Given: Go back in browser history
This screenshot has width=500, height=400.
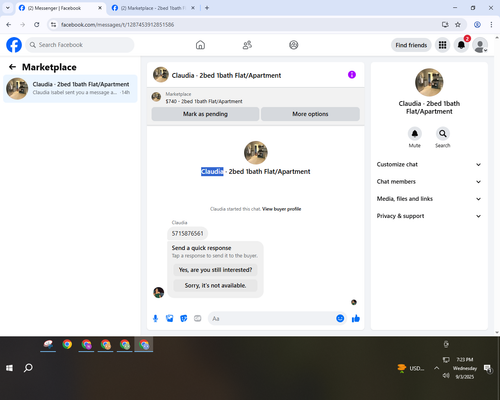Looking at the screenshot, I should [9, 25].
